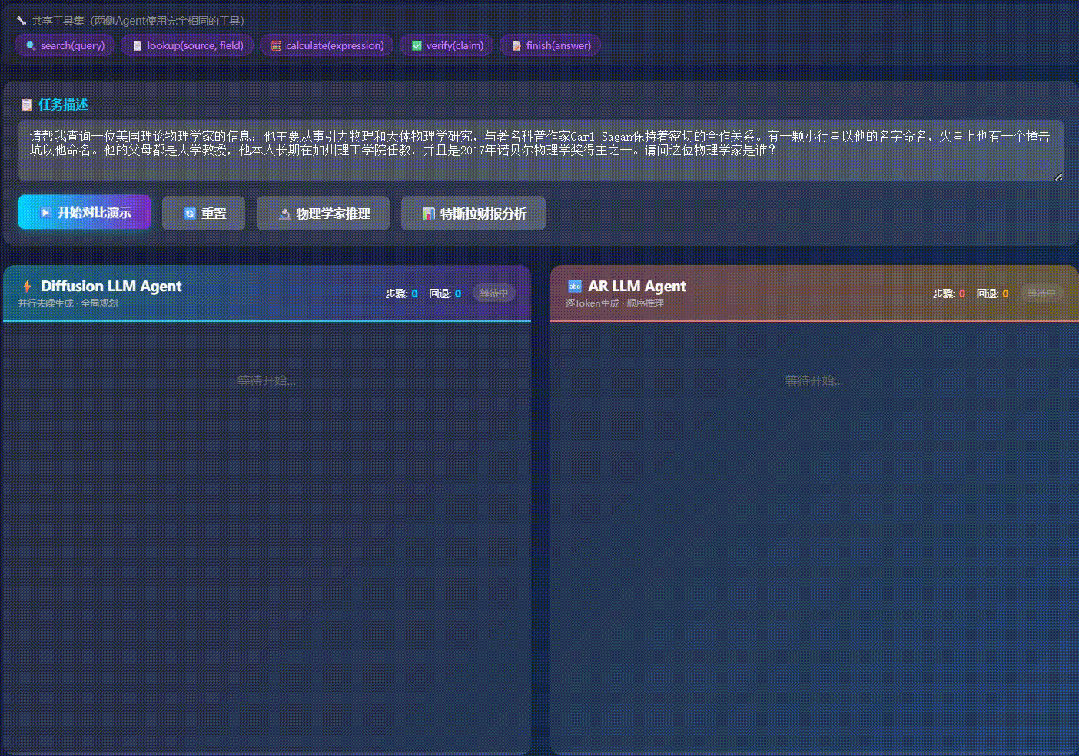The image size is (1079, 756).
Task: Click the 重置 reset button
Action: (203, 213)
